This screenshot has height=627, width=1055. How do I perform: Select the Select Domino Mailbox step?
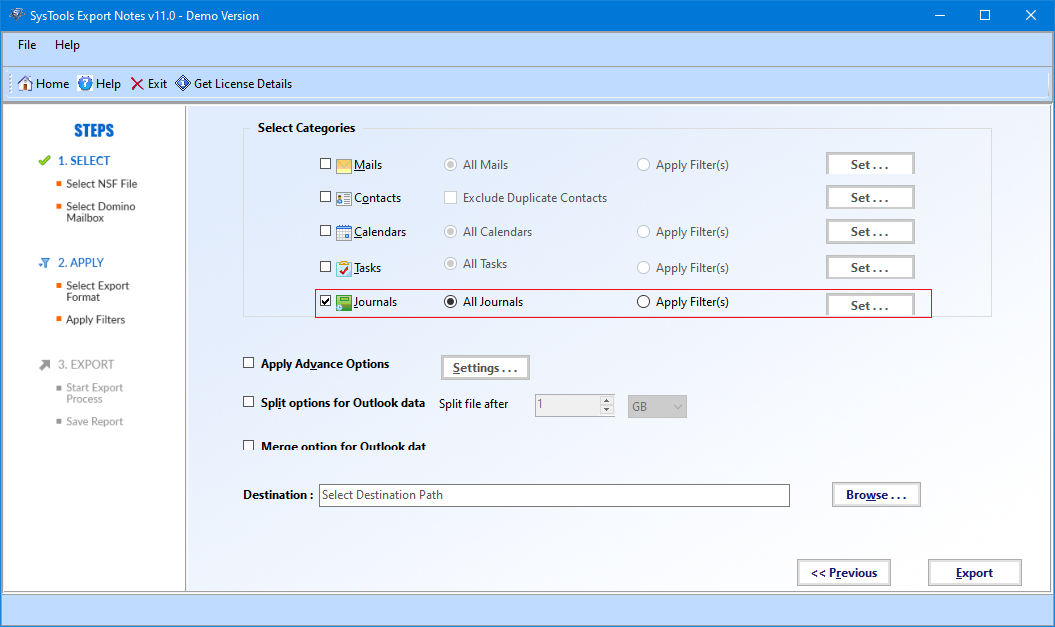point(100,212)
